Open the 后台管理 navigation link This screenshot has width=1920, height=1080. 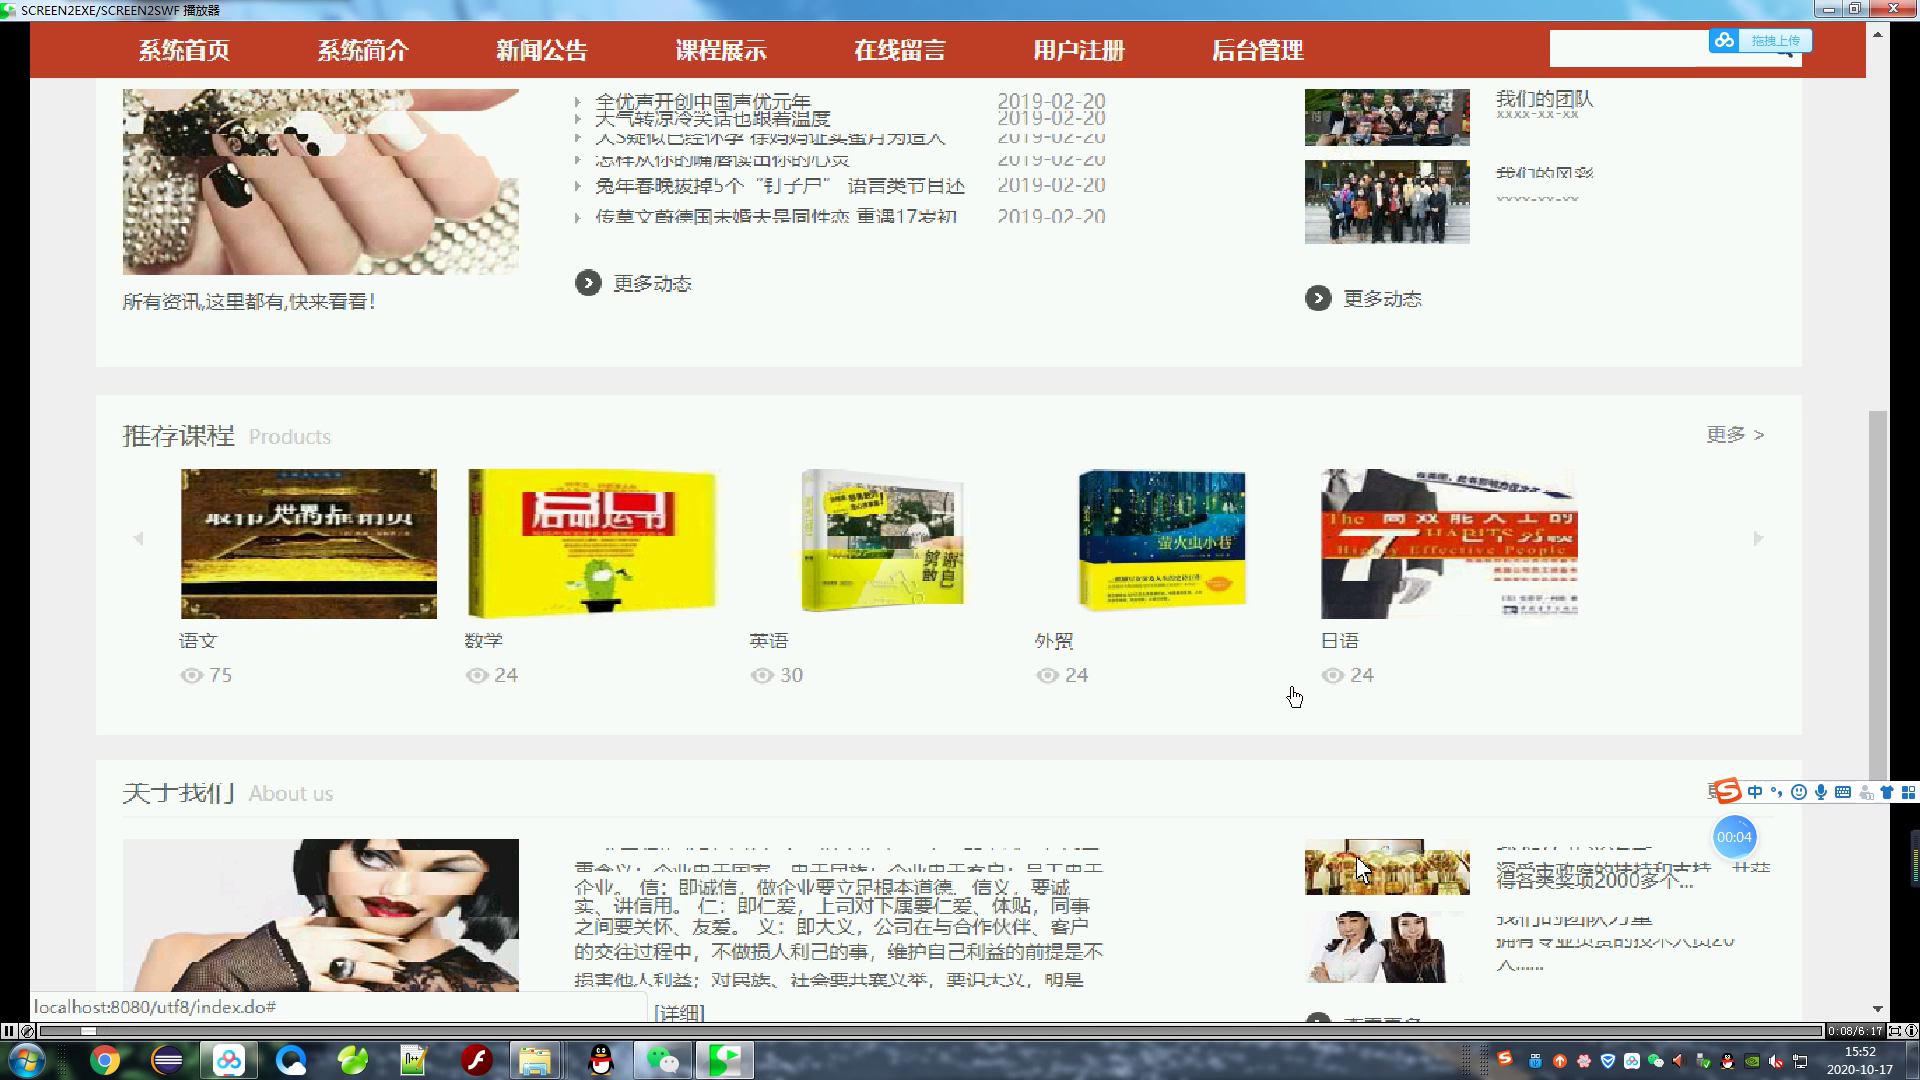1257,50
